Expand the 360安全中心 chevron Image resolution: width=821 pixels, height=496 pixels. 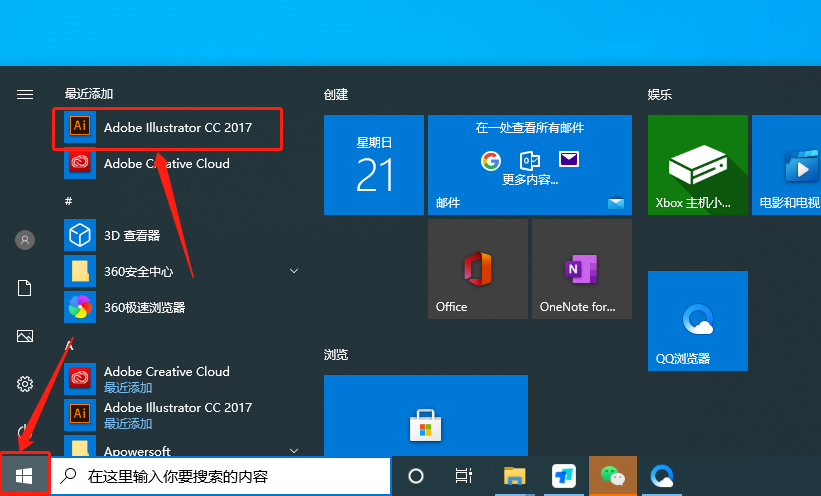tap(294, 271)
